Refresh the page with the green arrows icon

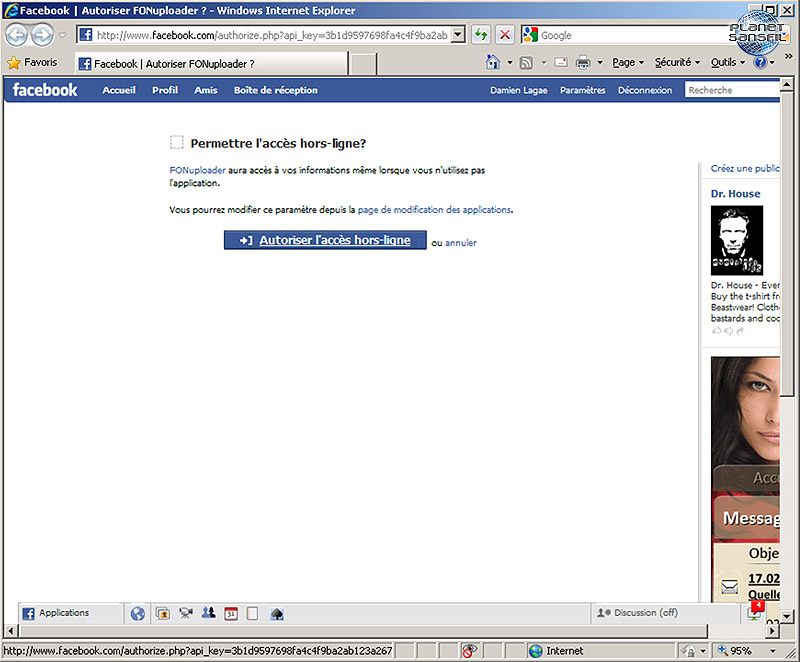(x=480, y=35)
